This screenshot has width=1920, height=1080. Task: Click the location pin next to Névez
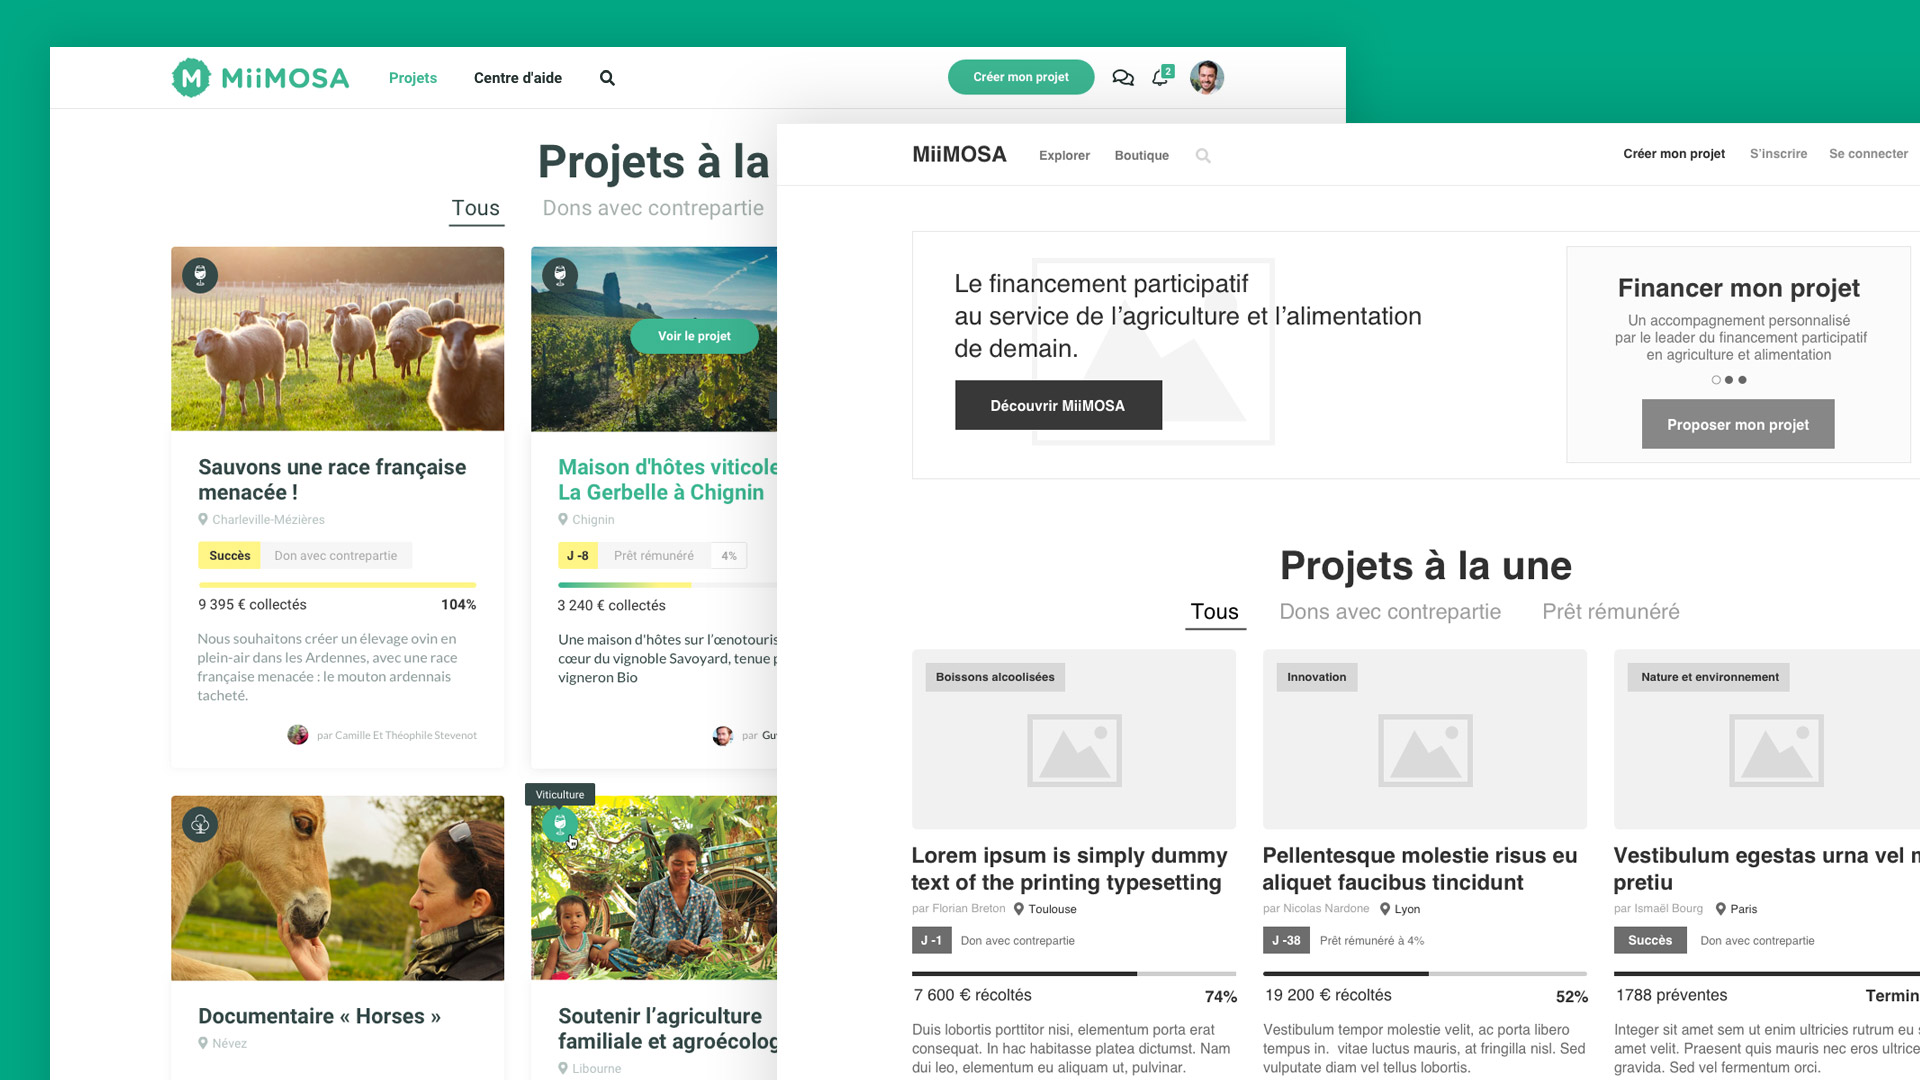203,1043
